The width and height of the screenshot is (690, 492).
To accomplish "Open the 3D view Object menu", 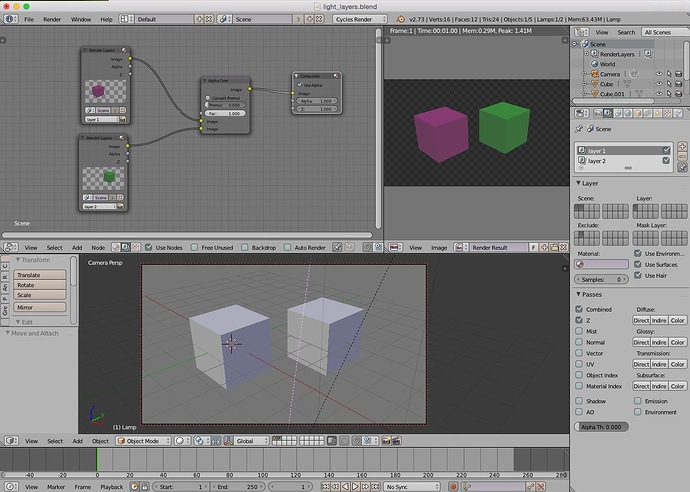I will click(100, 441).
